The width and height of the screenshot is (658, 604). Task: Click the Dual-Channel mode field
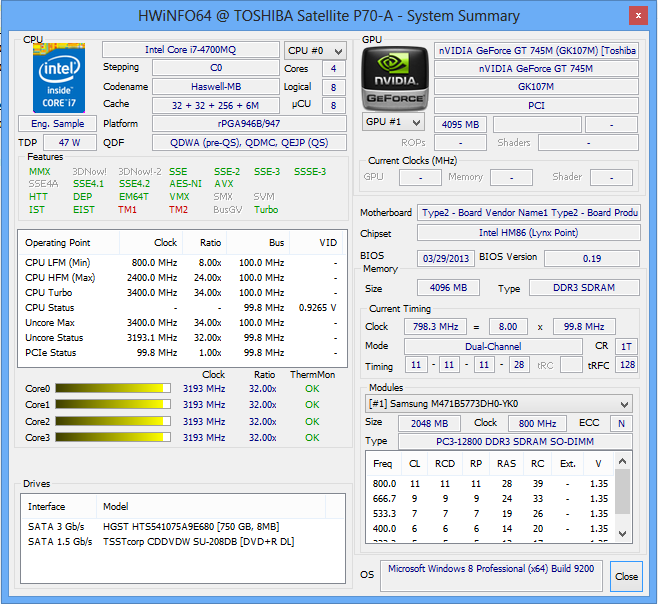493,346
